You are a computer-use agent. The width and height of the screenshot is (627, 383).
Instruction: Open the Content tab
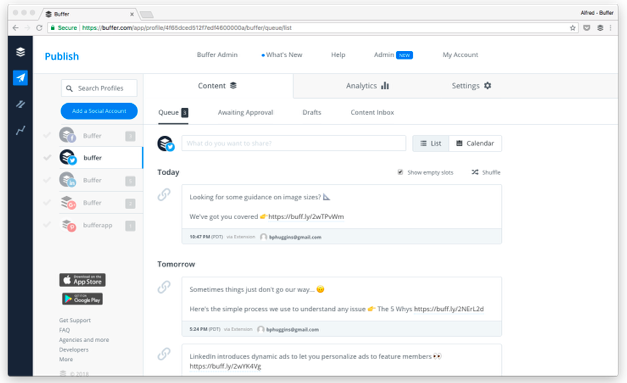(218, 86)
